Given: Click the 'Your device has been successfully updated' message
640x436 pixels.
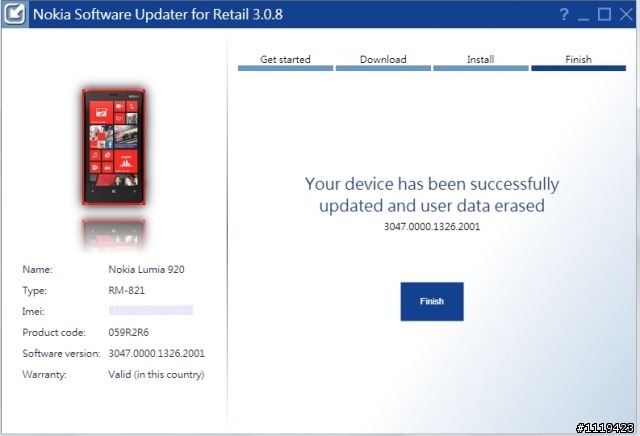Looking at the screenshot, I should [432, 195].
